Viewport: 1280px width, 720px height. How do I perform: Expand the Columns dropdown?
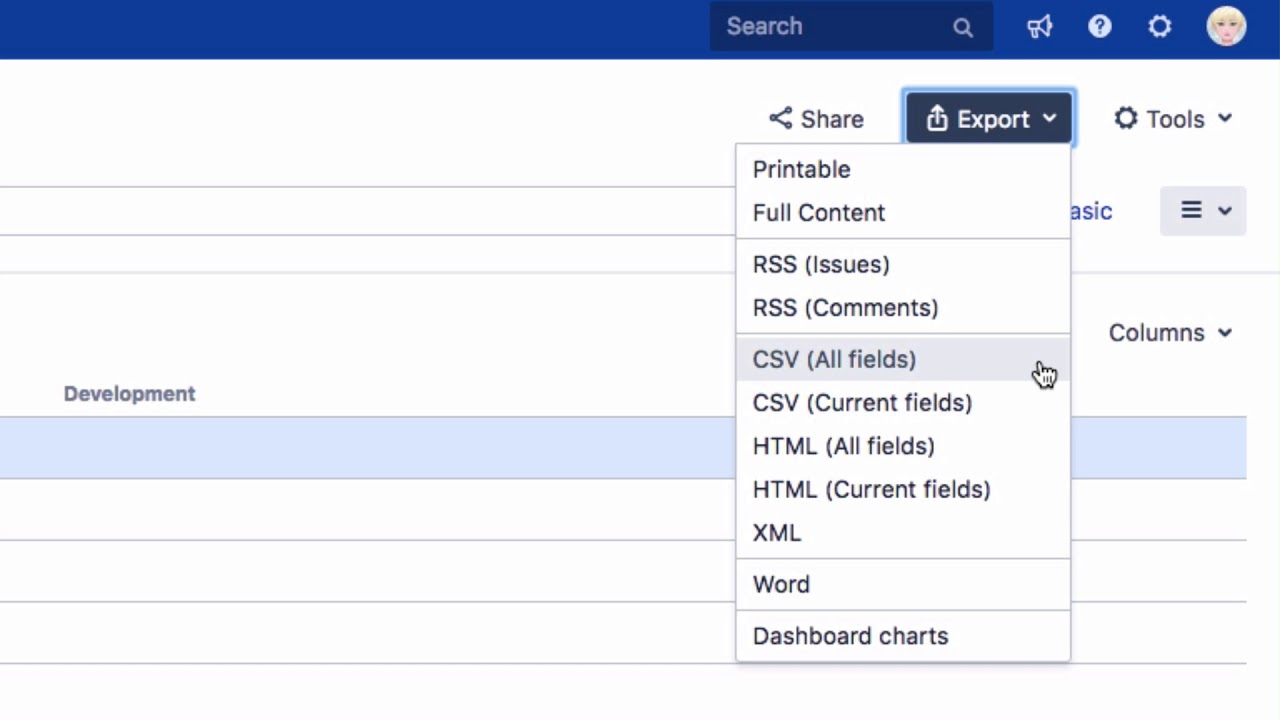pyautogui.click(x=1170, y=333)
